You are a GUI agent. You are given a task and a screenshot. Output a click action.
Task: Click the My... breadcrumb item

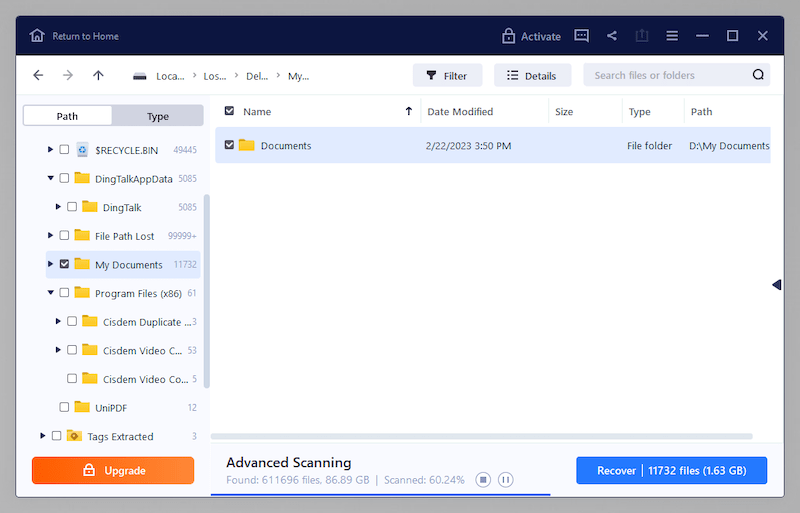point(298,76)
